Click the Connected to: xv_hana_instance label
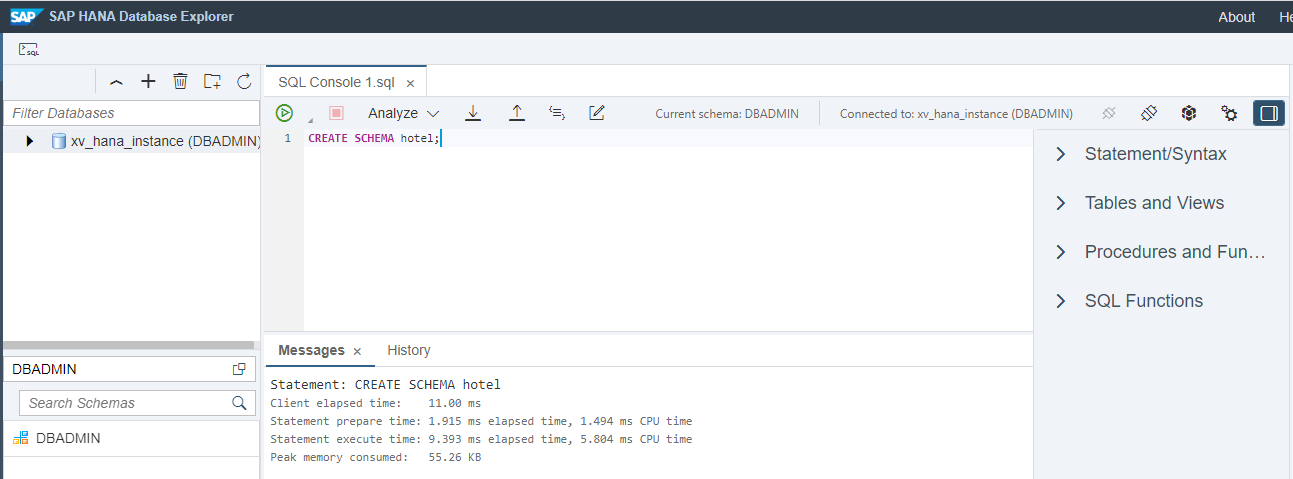This screenshot has width=1293, height=479. [x=956, y=114]
